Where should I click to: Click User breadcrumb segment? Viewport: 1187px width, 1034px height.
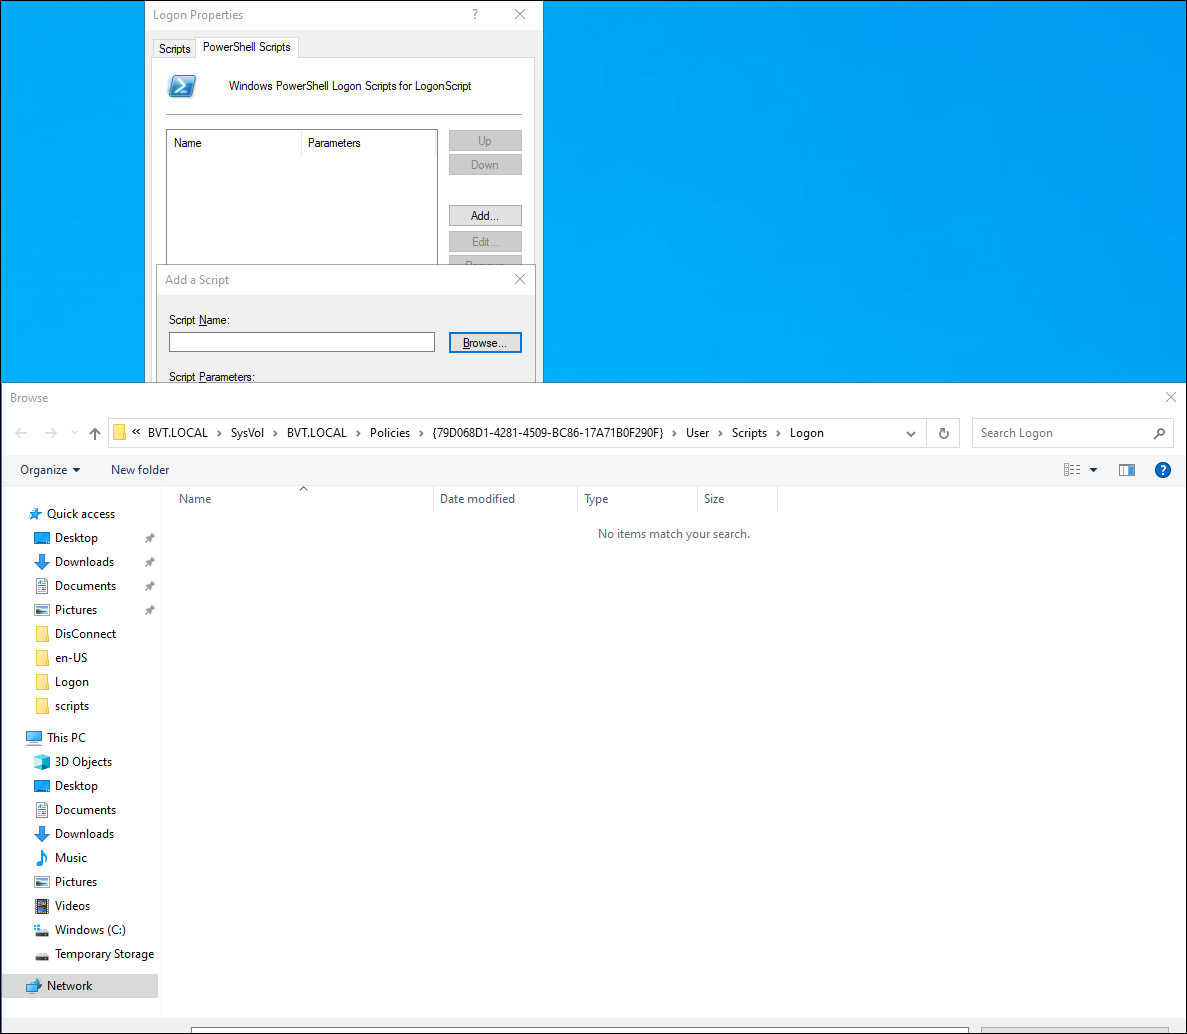[x=697, y=433]
